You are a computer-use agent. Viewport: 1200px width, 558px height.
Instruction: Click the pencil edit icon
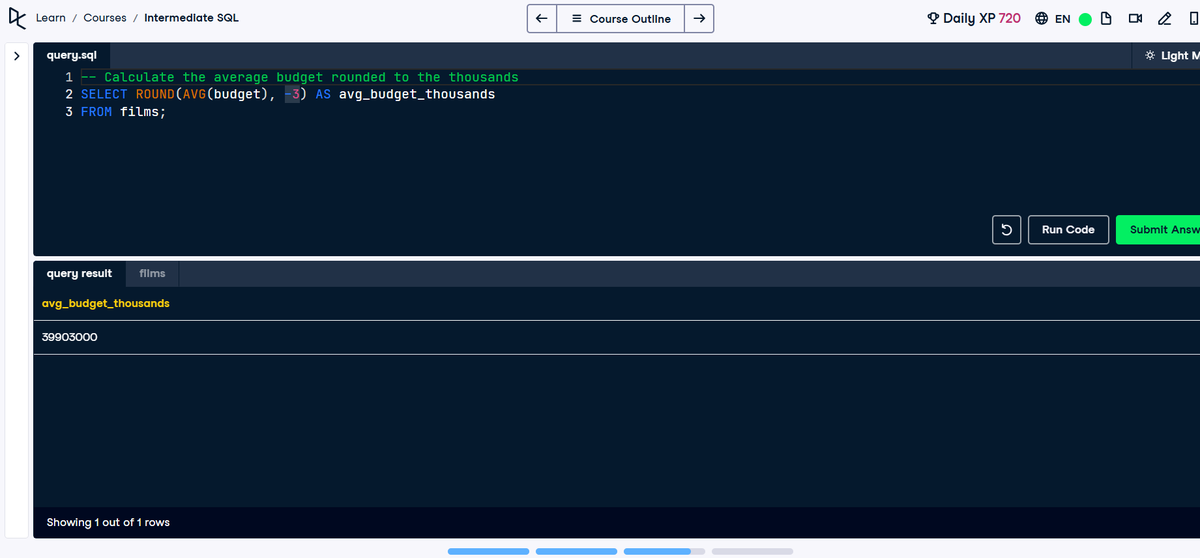point(1164,18)
